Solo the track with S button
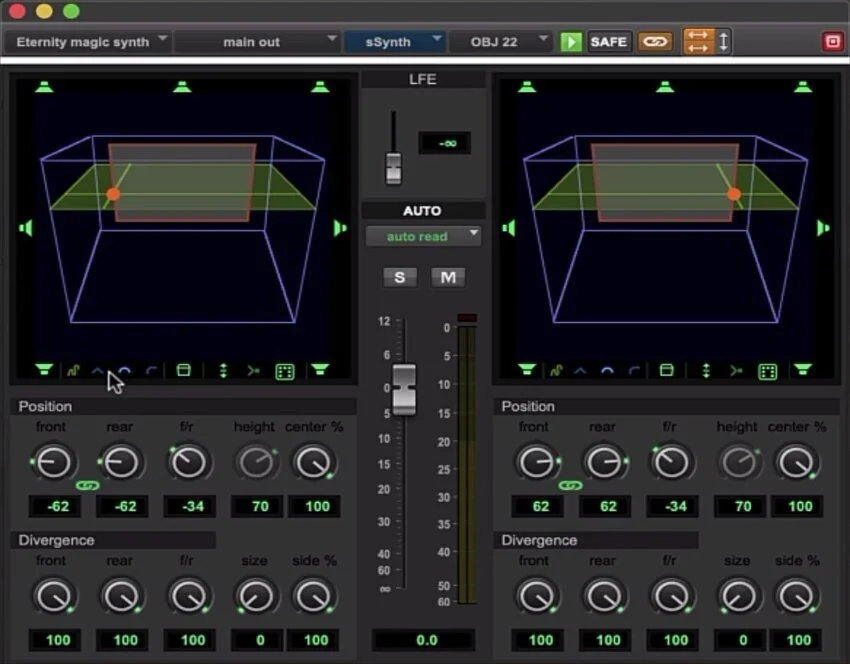The image size is (850, 664). point(400,277)
